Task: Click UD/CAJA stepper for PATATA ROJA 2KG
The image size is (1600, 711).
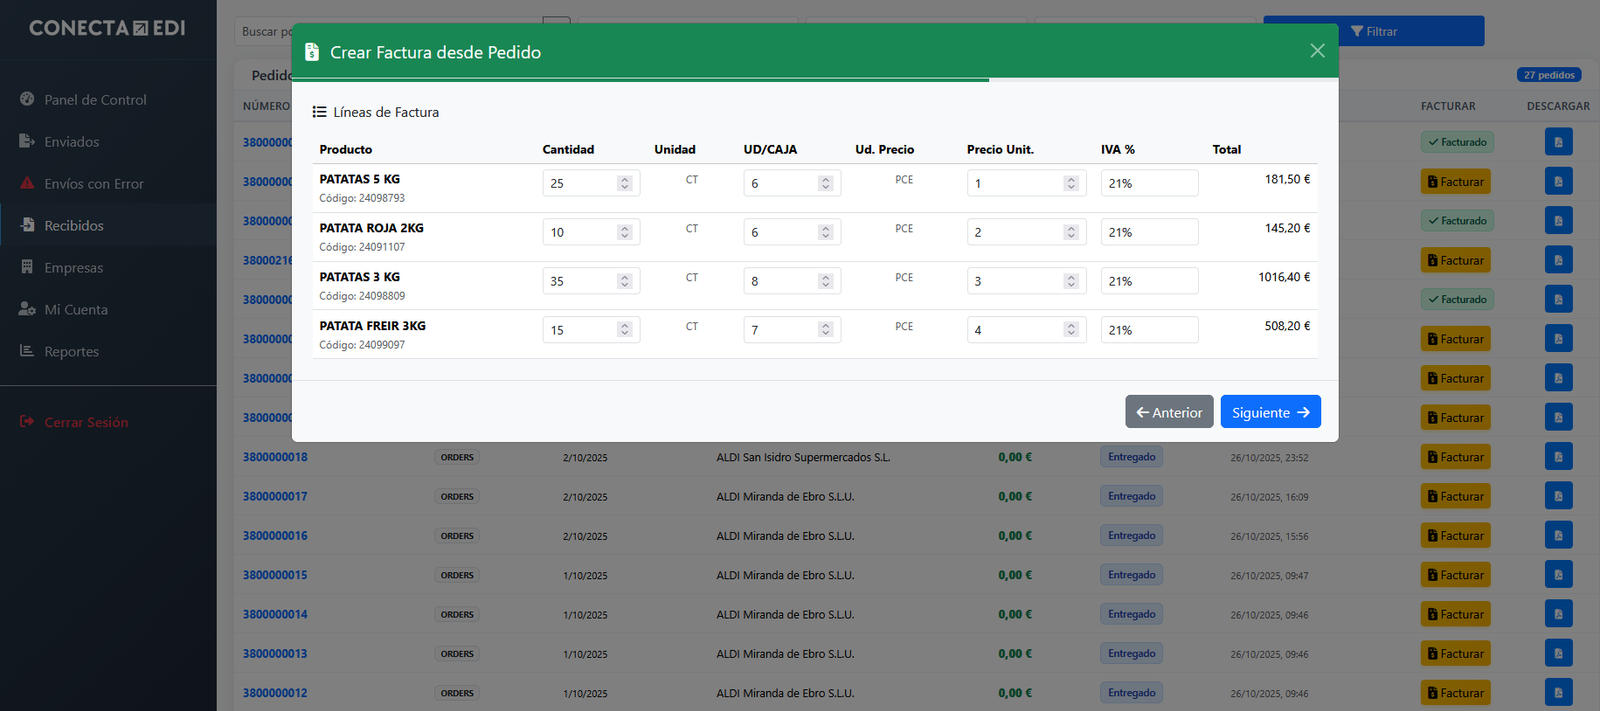Action: (x=826, y=232)
